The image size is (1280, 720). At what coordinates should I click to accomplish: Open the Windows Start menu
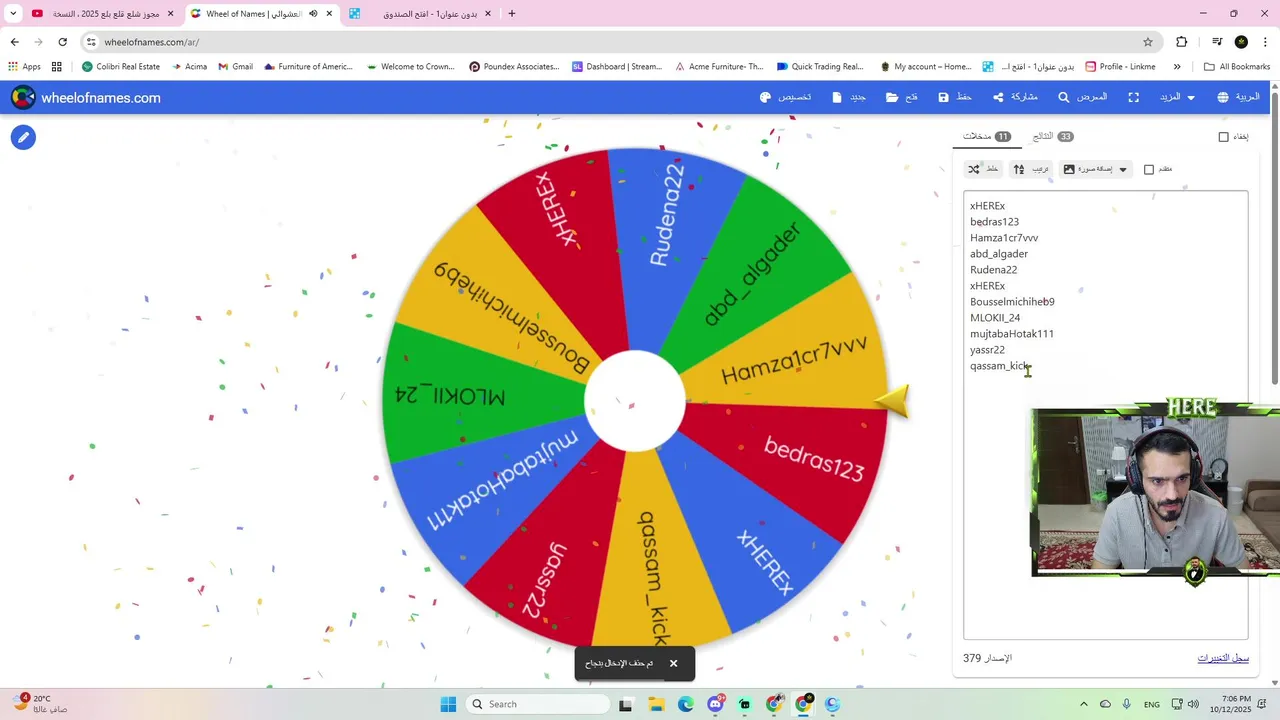tap(448, 704)
